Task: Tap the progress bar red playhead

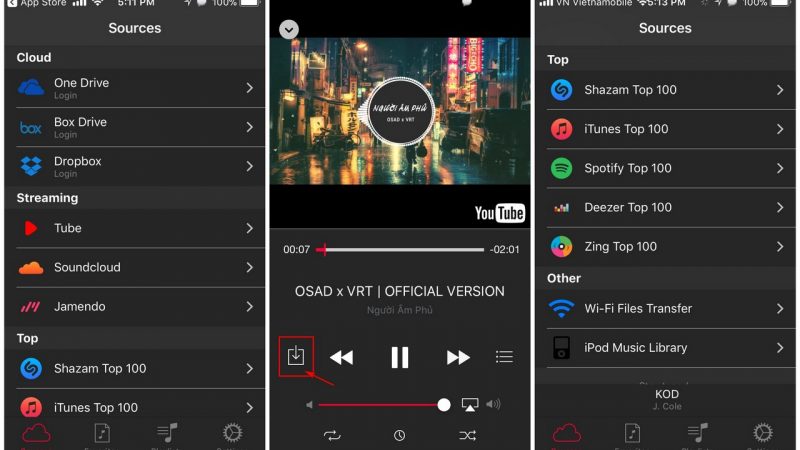Action: click(x=323, y=249)
